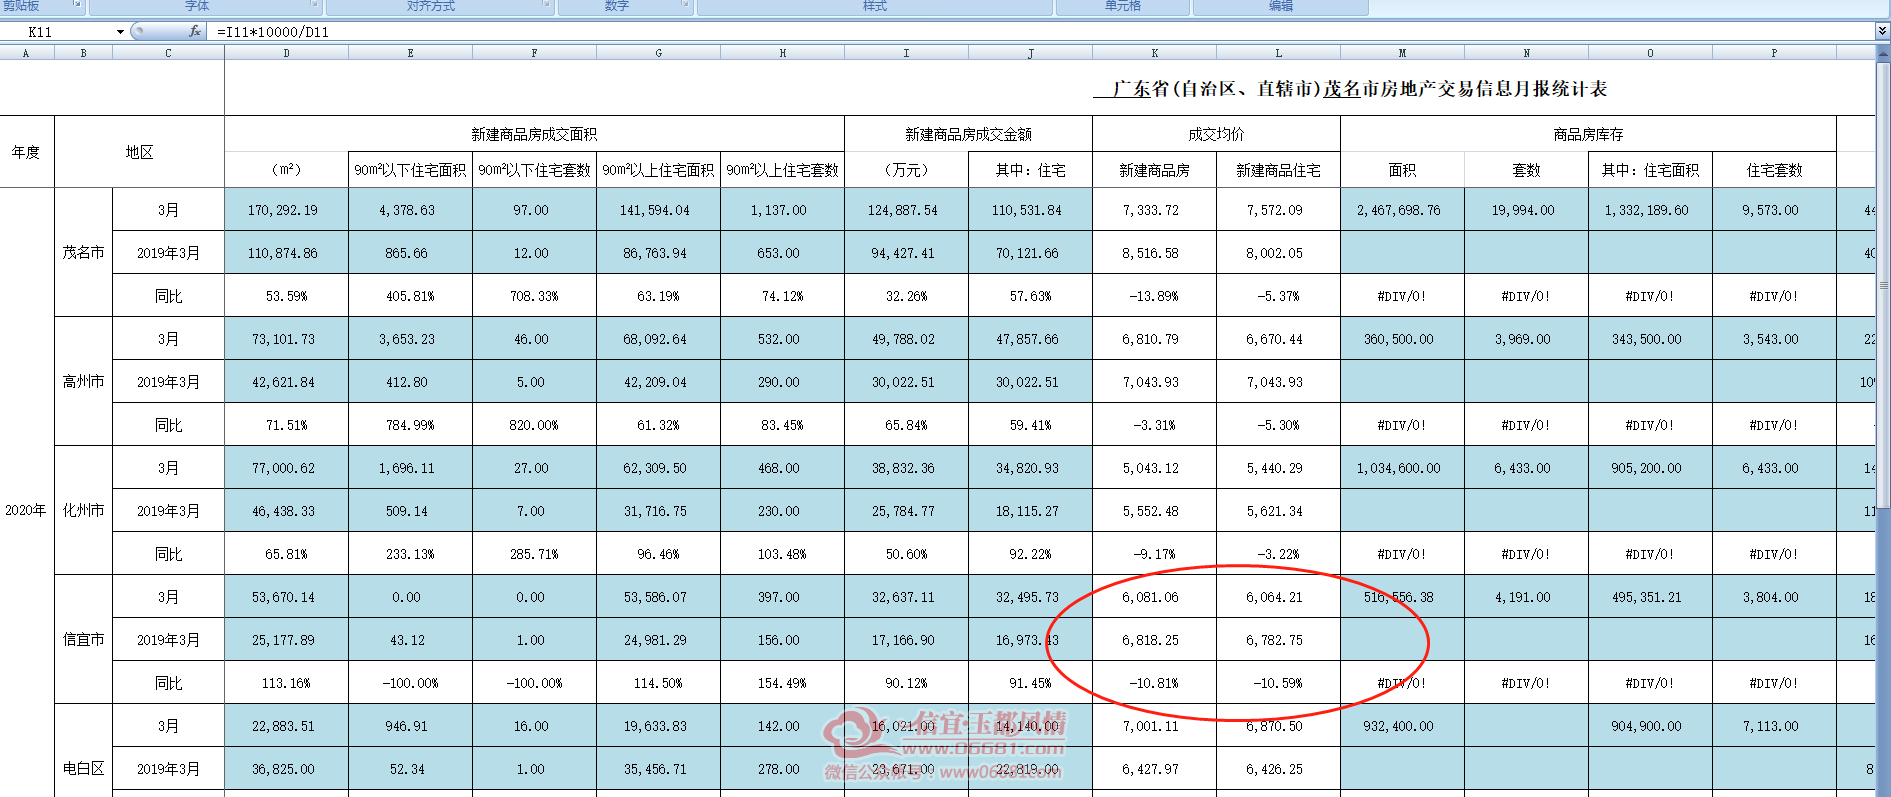Click header cell 新建商品住宅
The height and width of the screenshot is (797, 1891).
(1279, 170)
